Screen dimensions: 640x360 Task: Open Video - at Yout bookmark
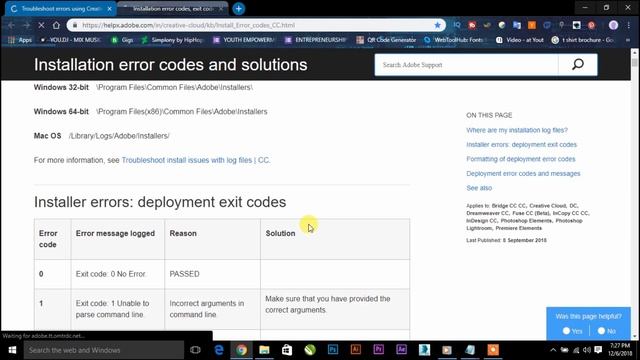click(x=520, y=40)
